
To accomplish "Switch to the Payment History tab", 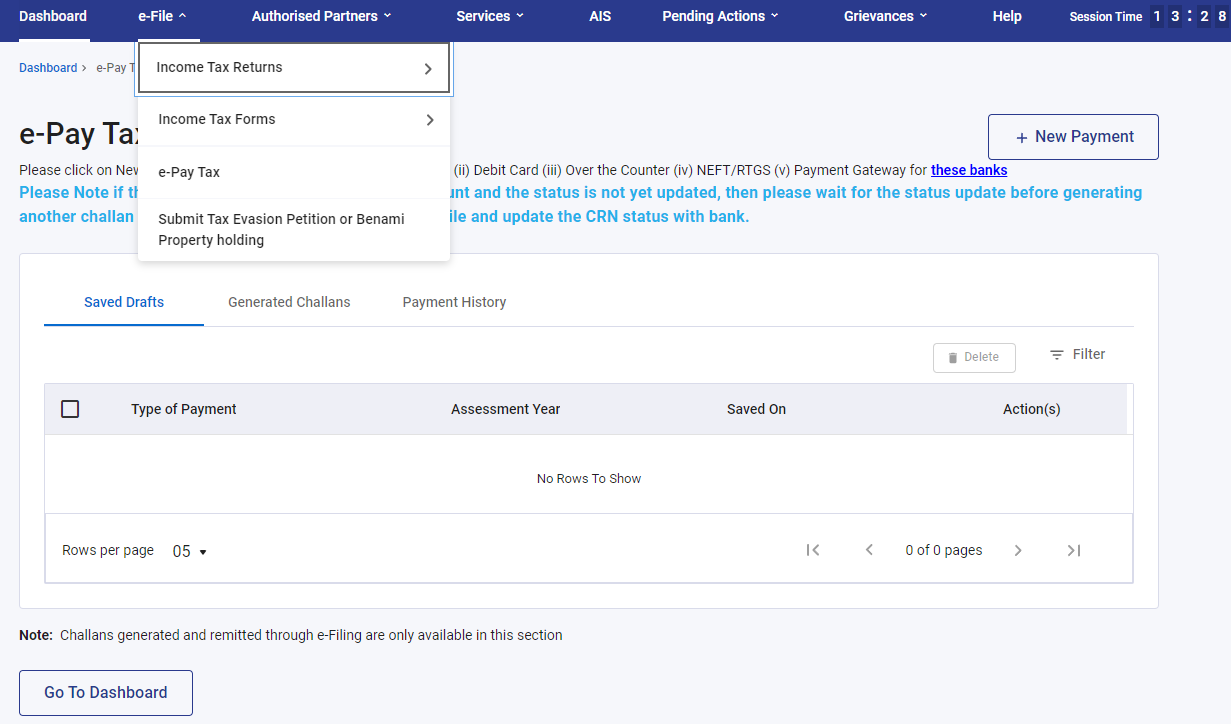I will pyautogui.click(x=454, y=302).
